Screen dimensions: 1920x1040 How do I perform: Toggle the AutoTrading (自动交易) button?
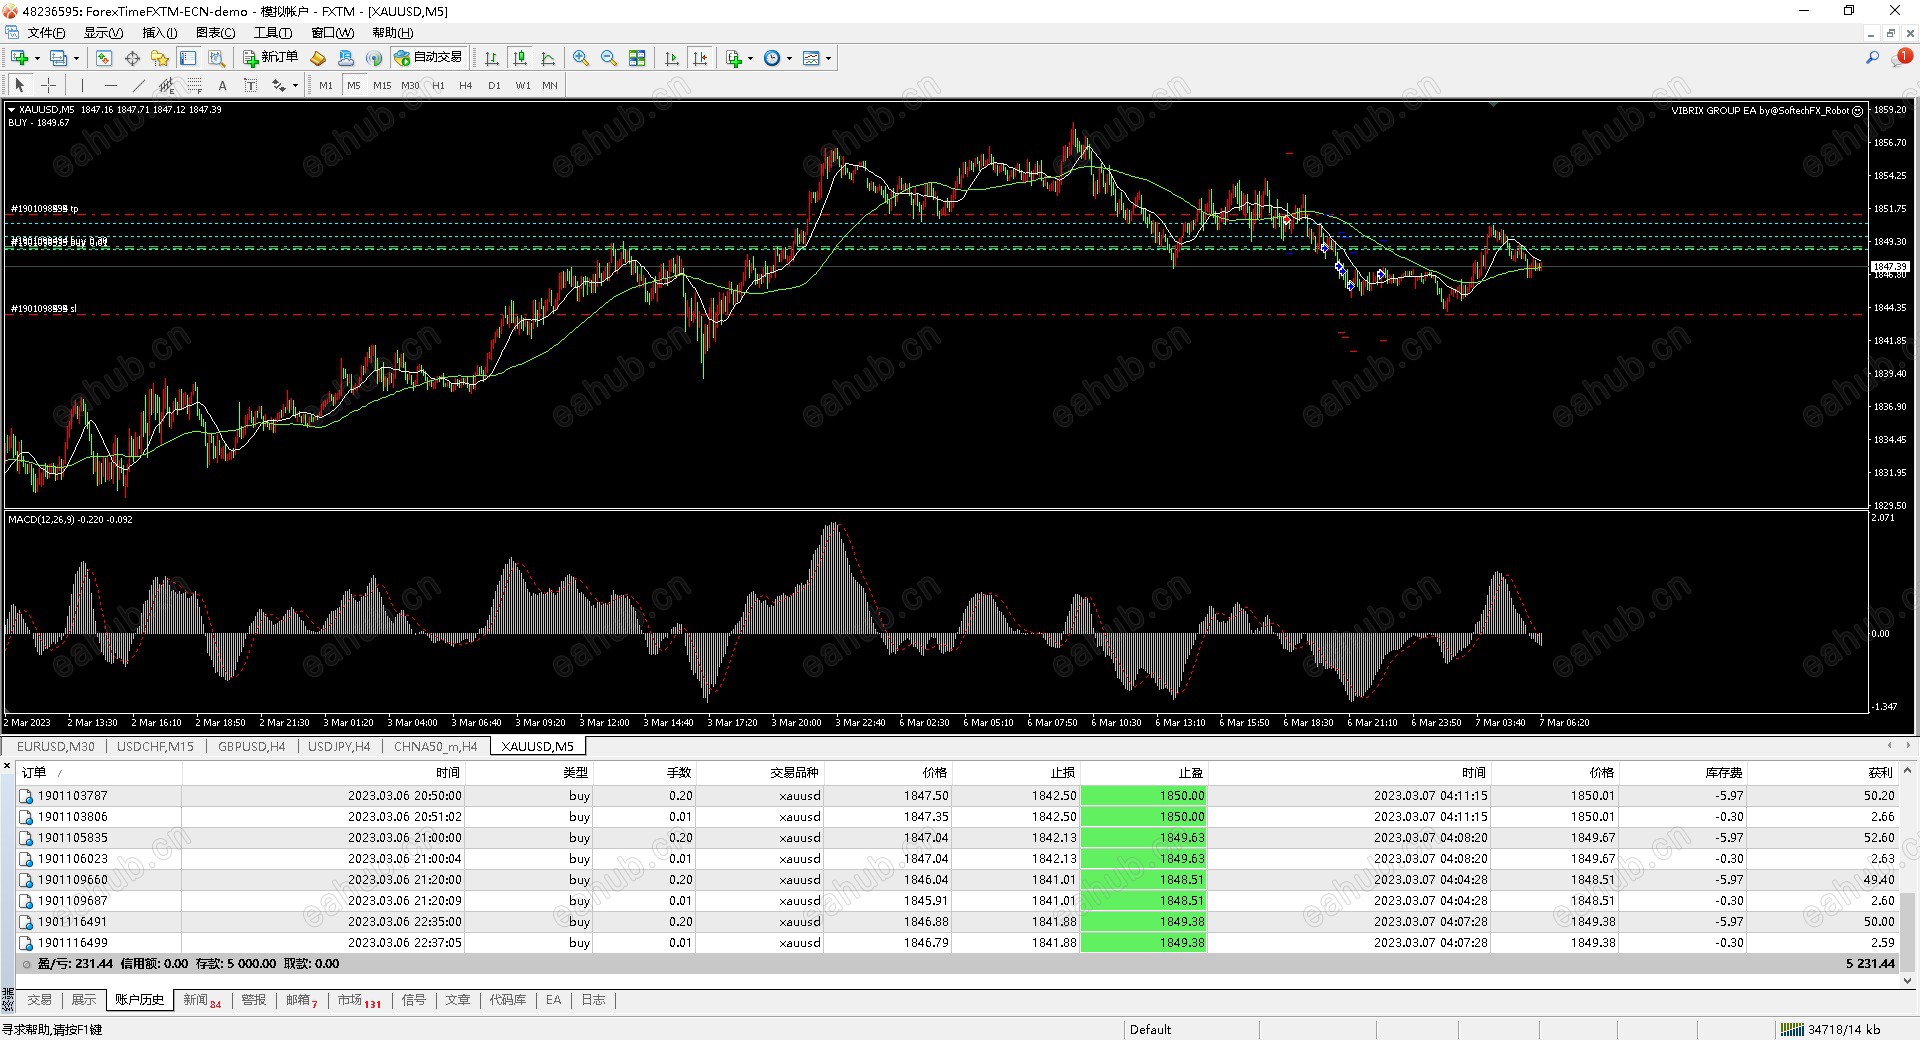(x=428, y=58)
